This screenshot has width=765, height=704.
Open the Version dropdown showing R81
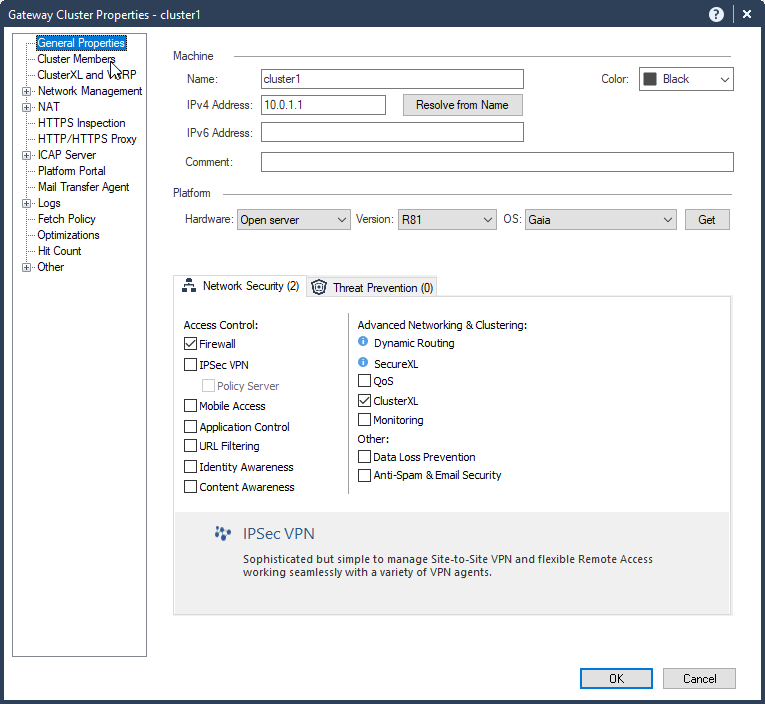tap(447, 220)
